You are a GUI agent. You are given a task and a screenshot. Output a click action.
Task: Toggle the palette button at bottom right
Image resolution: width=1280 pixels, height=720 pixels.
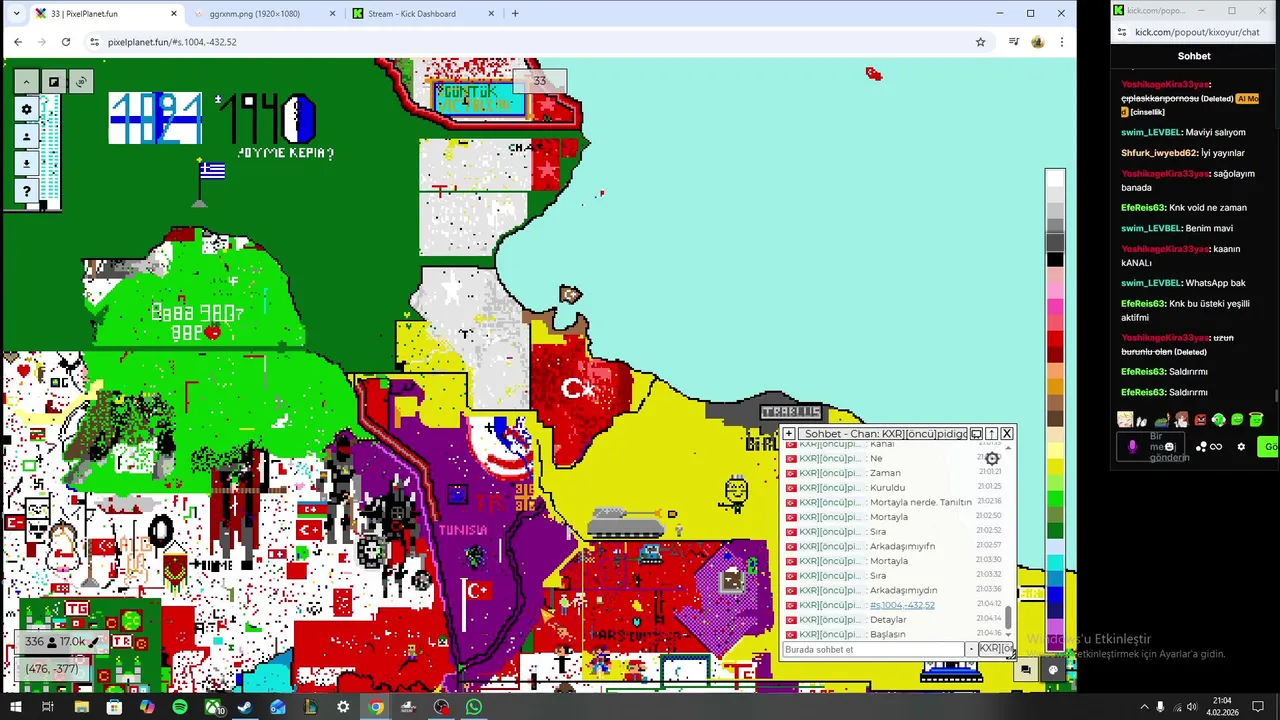pyautogui.click(x=1053, y=670)
